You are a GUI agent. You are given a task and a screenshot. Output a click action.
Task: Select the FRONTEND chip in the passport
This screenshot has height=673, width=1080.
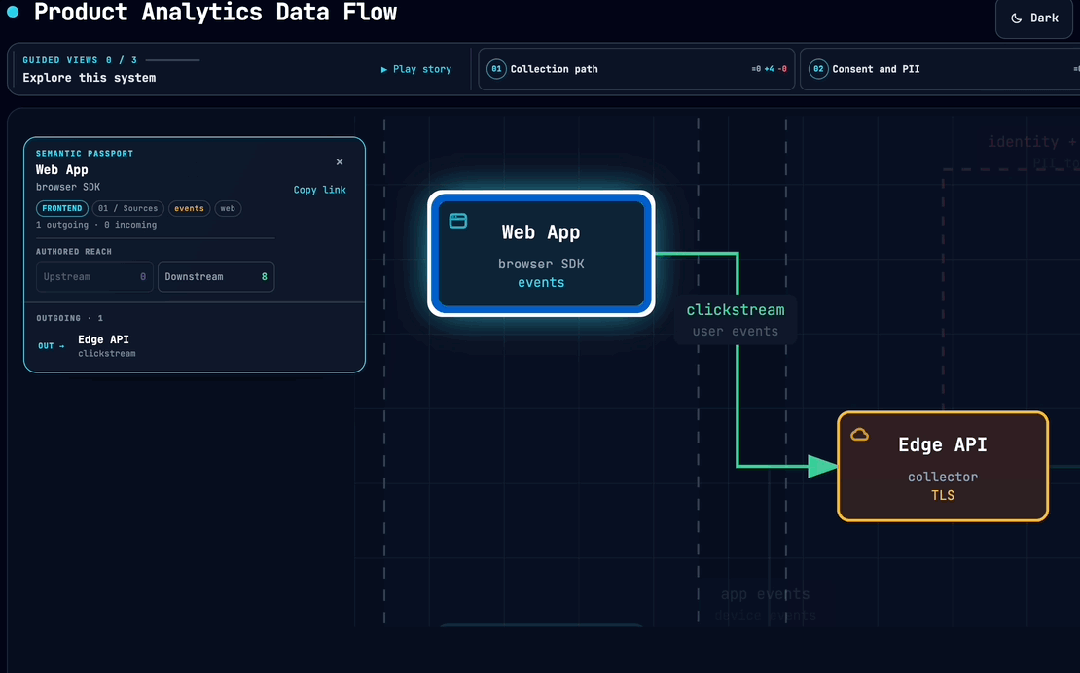(x=62, y=208)
